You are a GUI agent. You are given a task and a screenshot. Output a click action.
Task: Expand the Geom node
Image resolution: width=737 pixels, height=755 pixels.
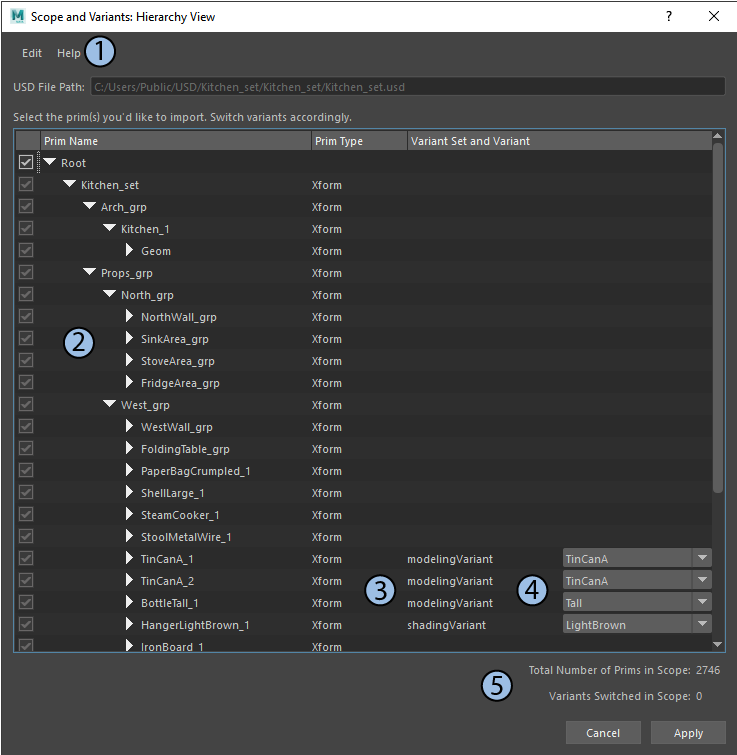[x=129, y=250]
